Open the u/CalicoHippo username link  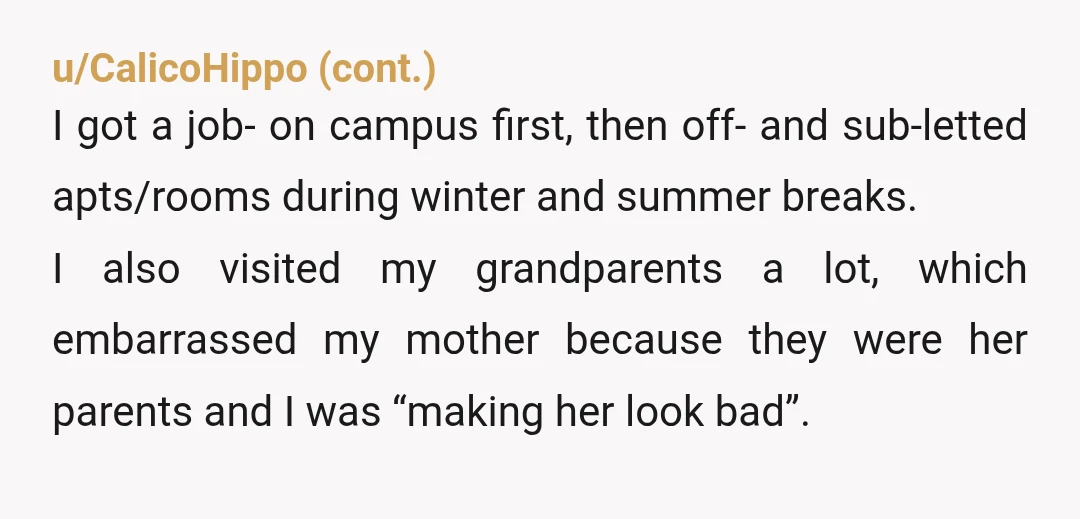pyautogui.click(x=180, y=70)
